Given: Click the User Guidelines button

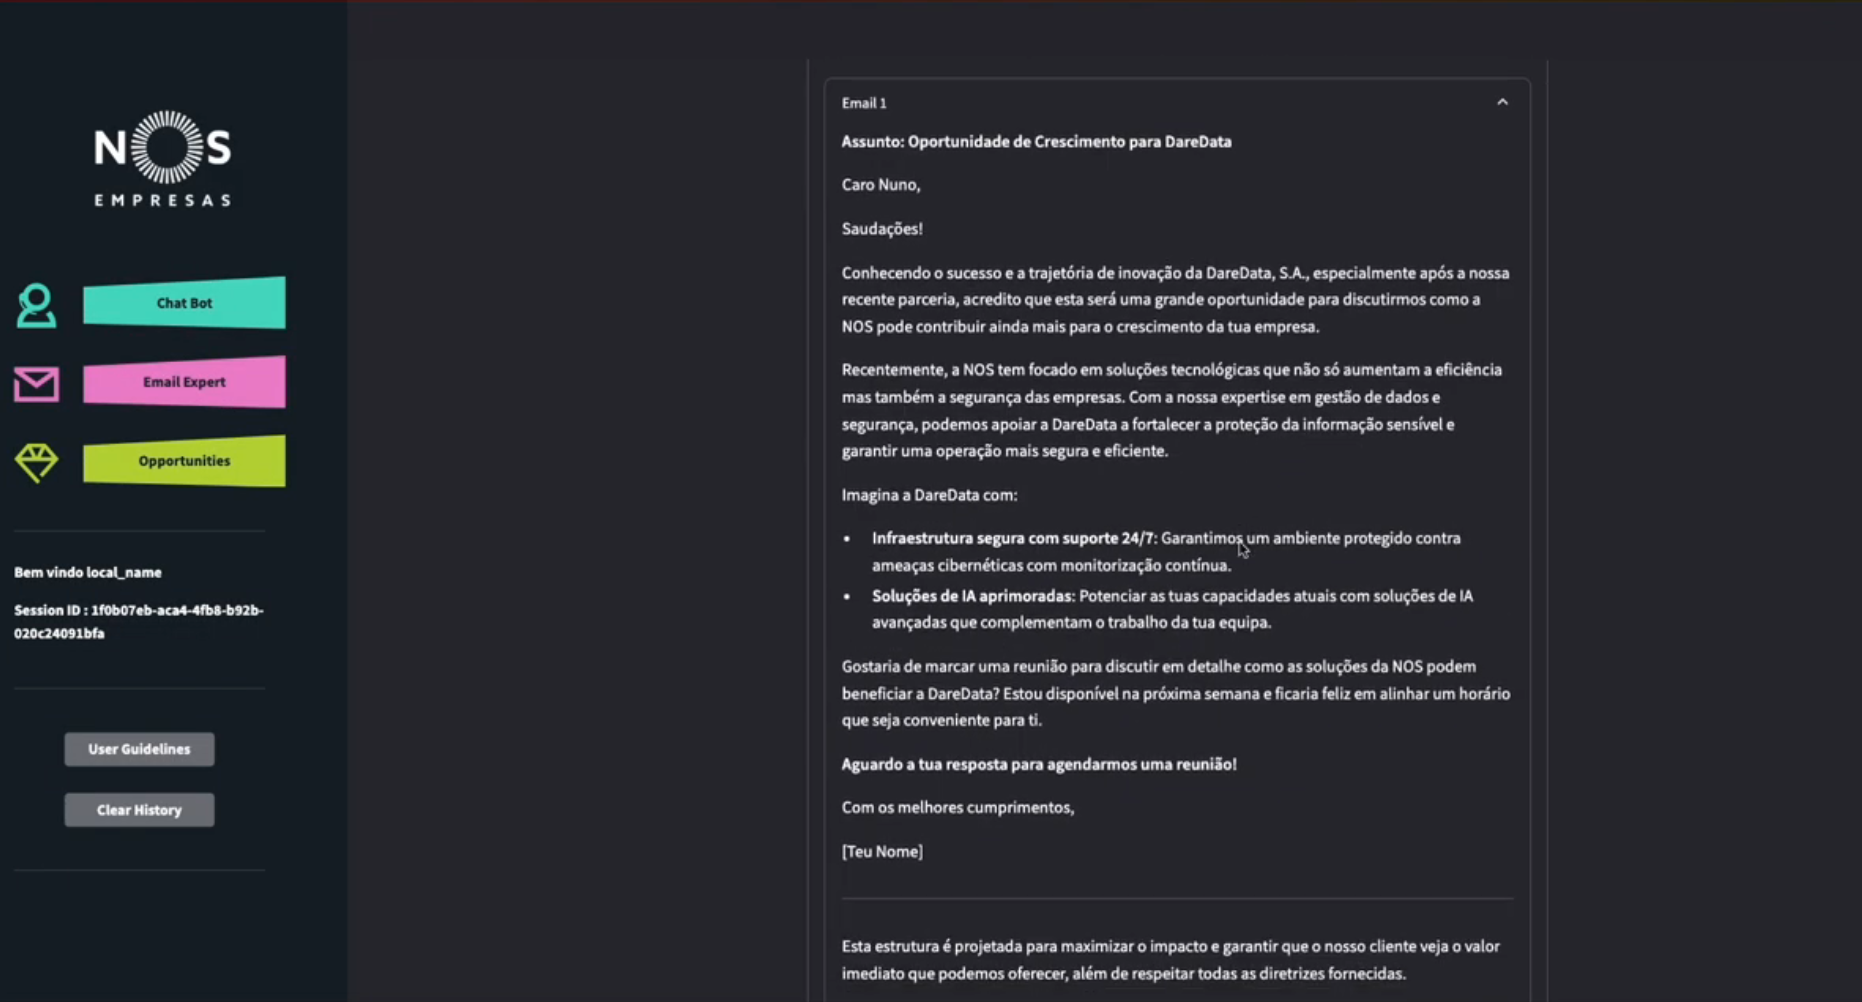Looking at the screenshot, I should [139, 749].
